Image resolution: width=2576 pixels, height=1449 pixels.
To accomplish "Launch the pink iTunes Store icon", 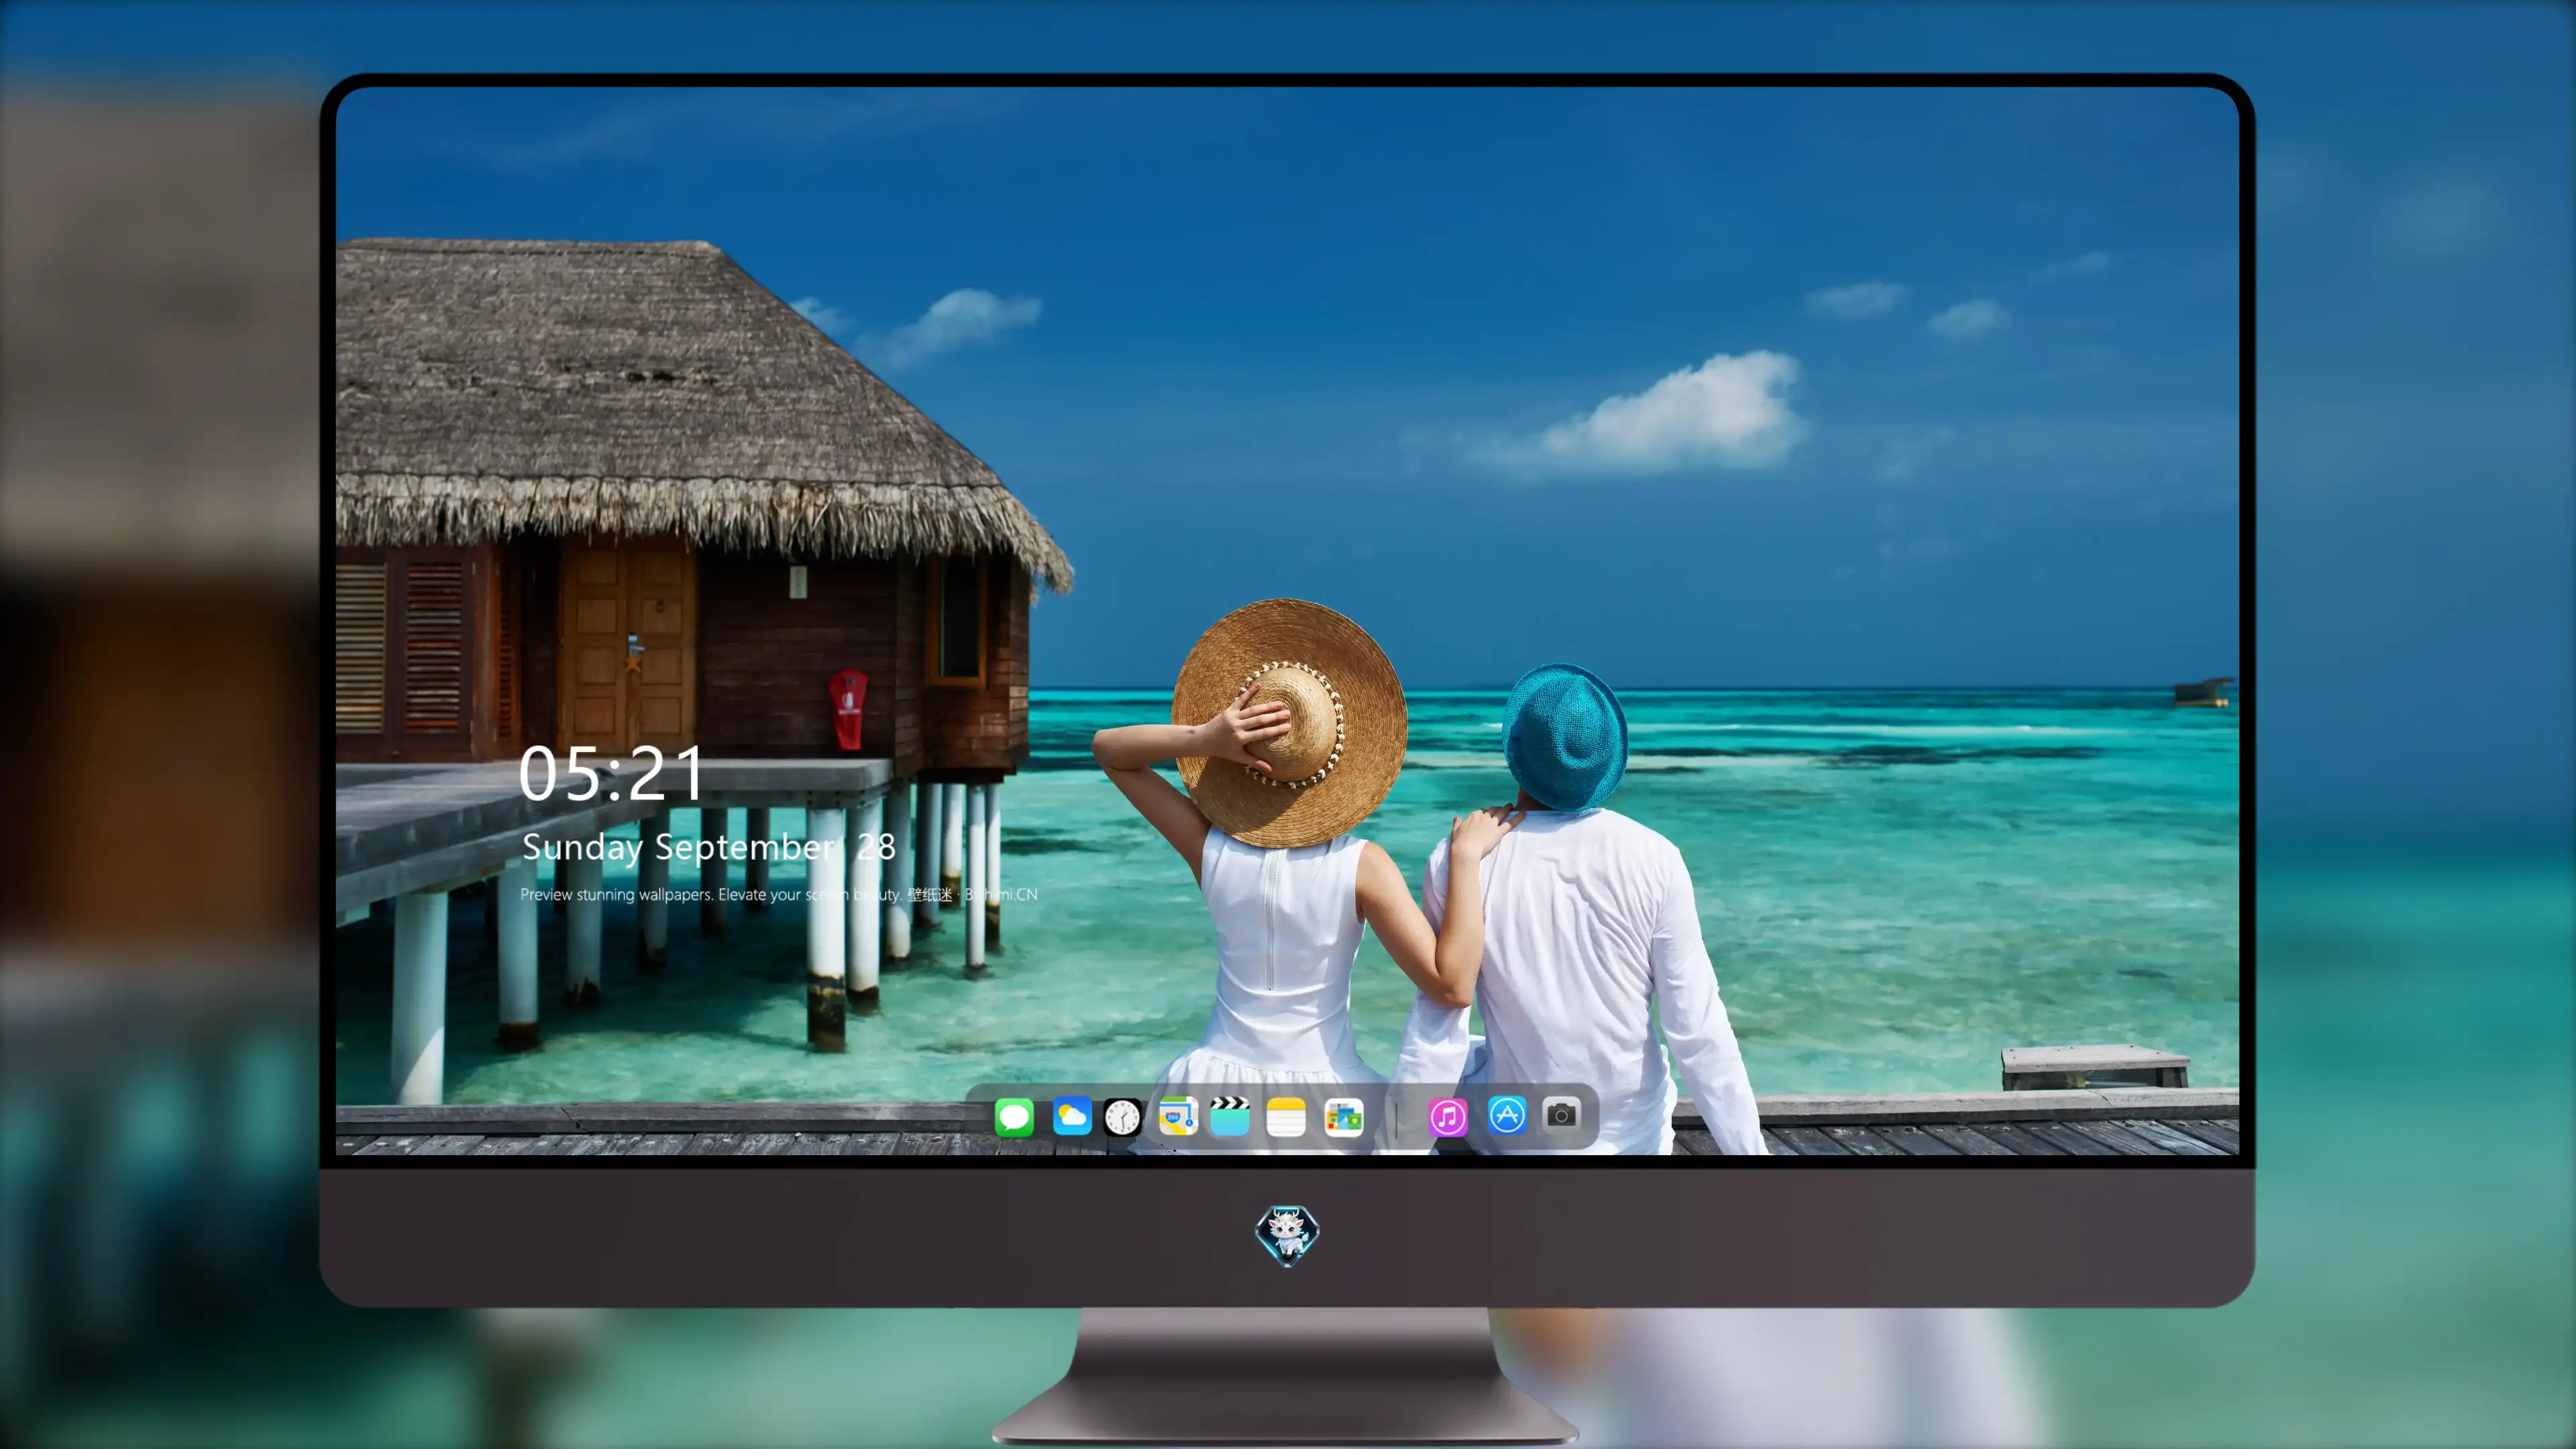I will click(x=1448, y=1117).
